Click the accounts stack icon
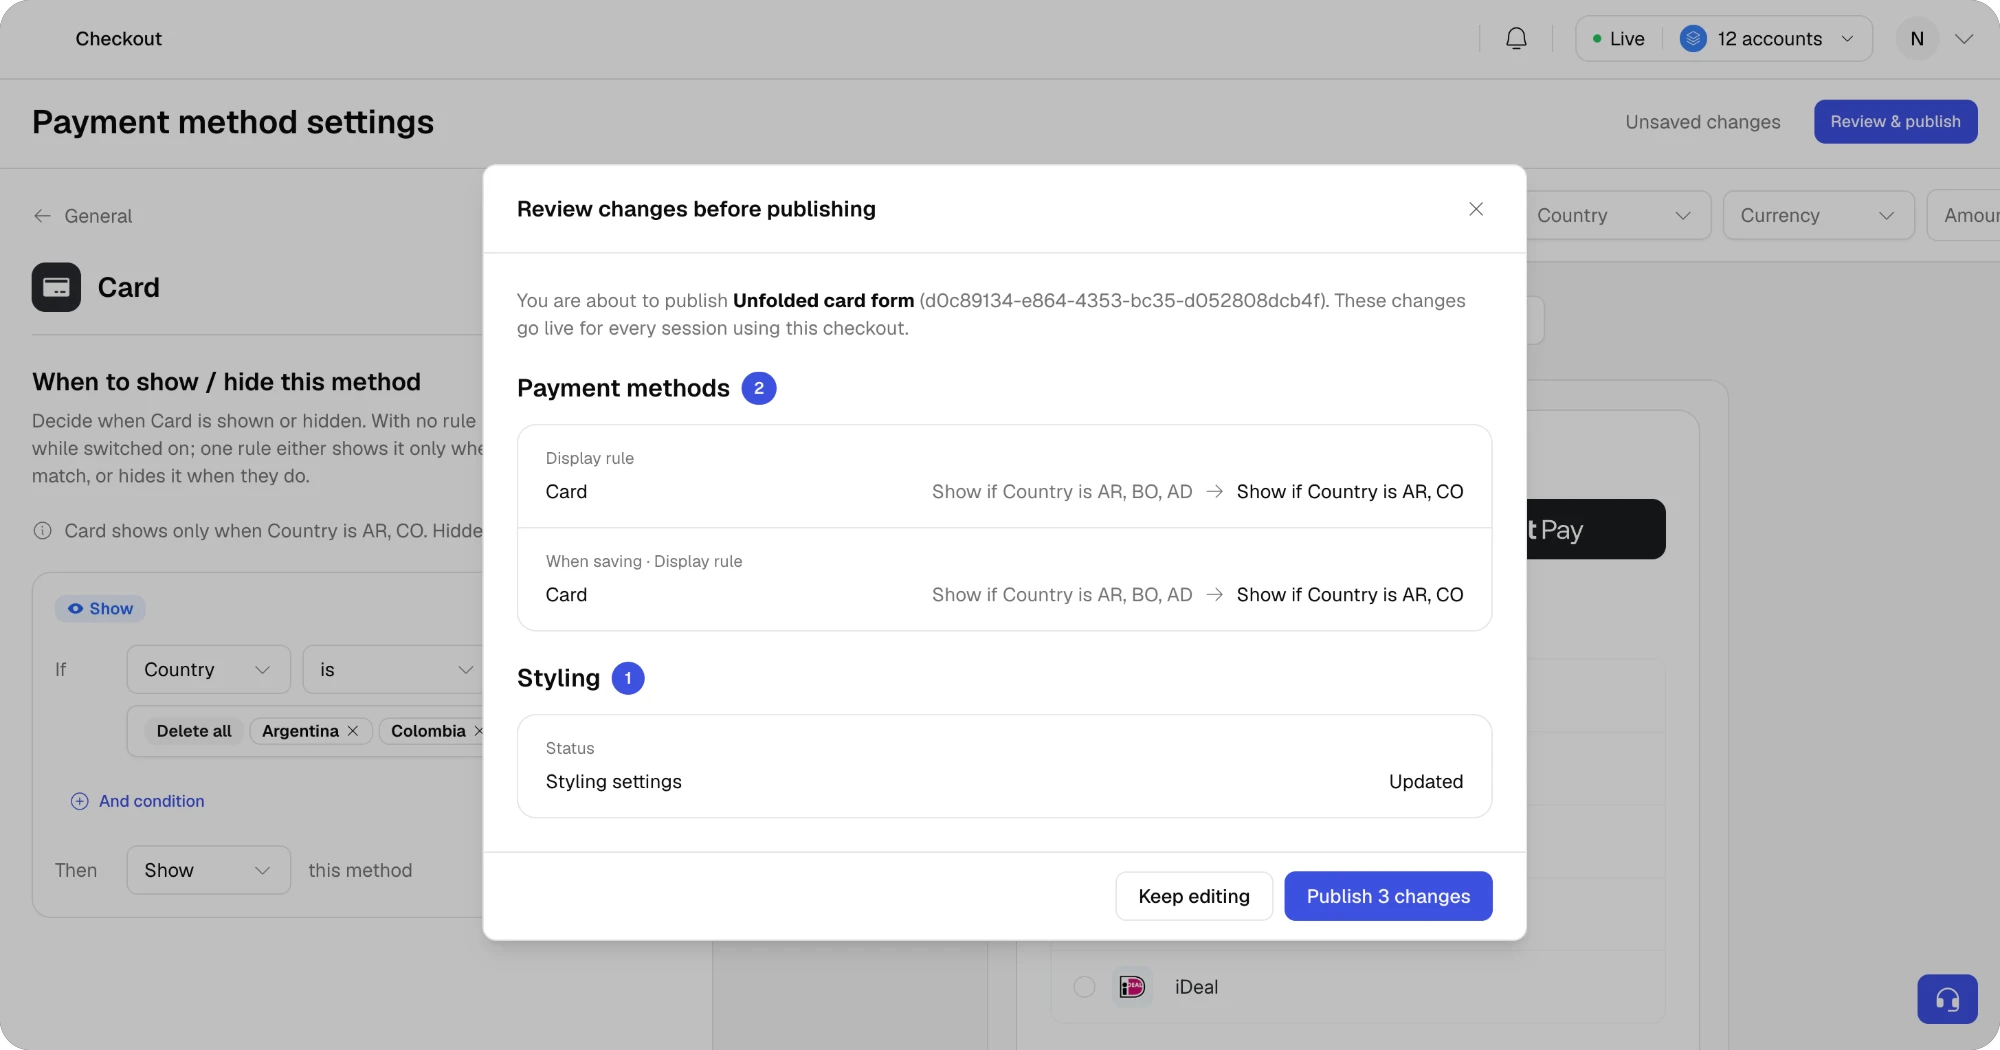This screenshot has width=2000, height=1050. pos(1693,39)
